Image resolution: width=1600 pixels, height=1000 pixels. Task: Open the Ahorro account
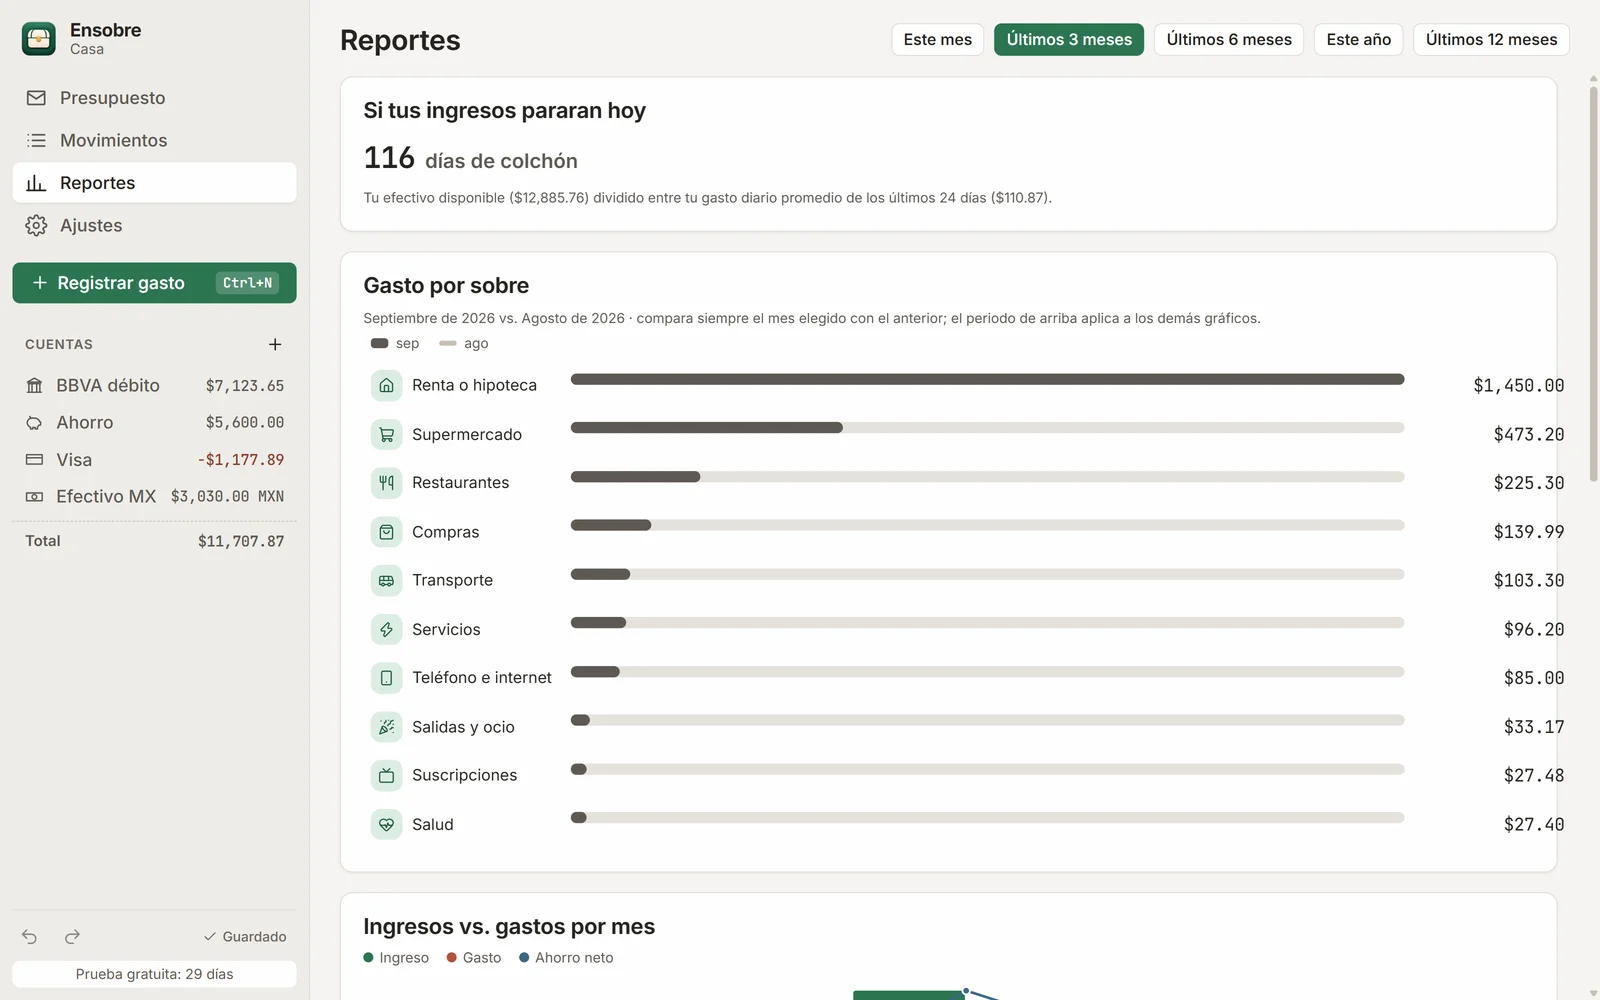(x=154, y=422)
